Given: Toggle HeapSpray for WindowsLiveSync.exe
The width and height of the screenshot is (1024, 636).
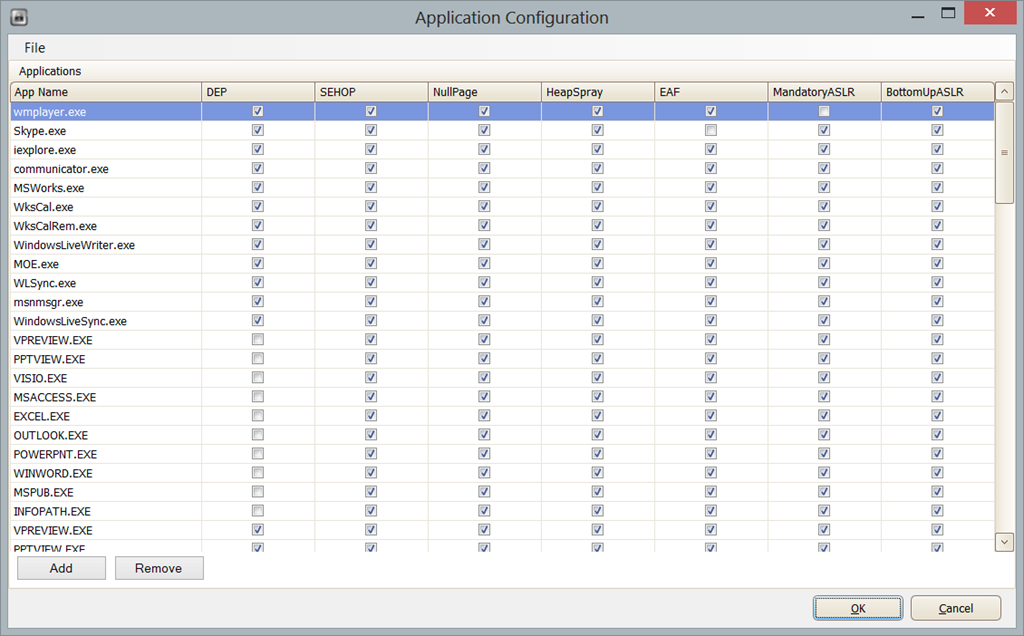Looking at the screenshot, I should pyautogui.click(x=598, y=320).
